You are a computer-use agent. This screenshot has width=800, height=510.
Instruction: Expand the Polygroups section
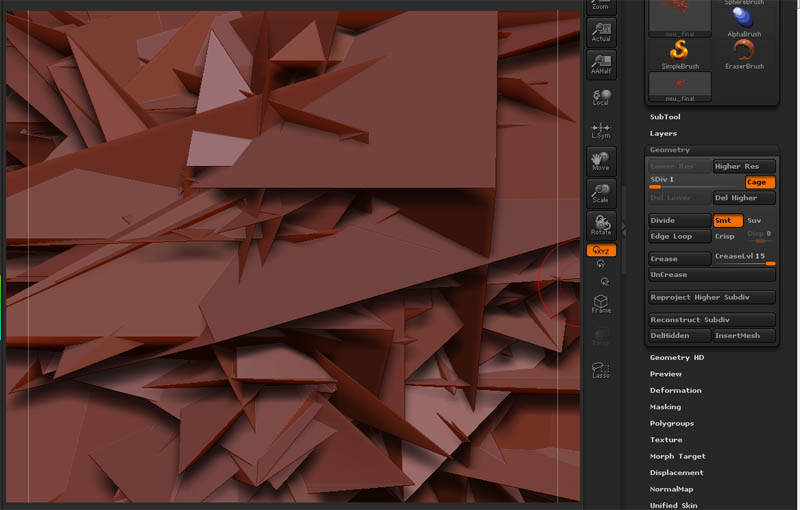(x=671, y=423)
